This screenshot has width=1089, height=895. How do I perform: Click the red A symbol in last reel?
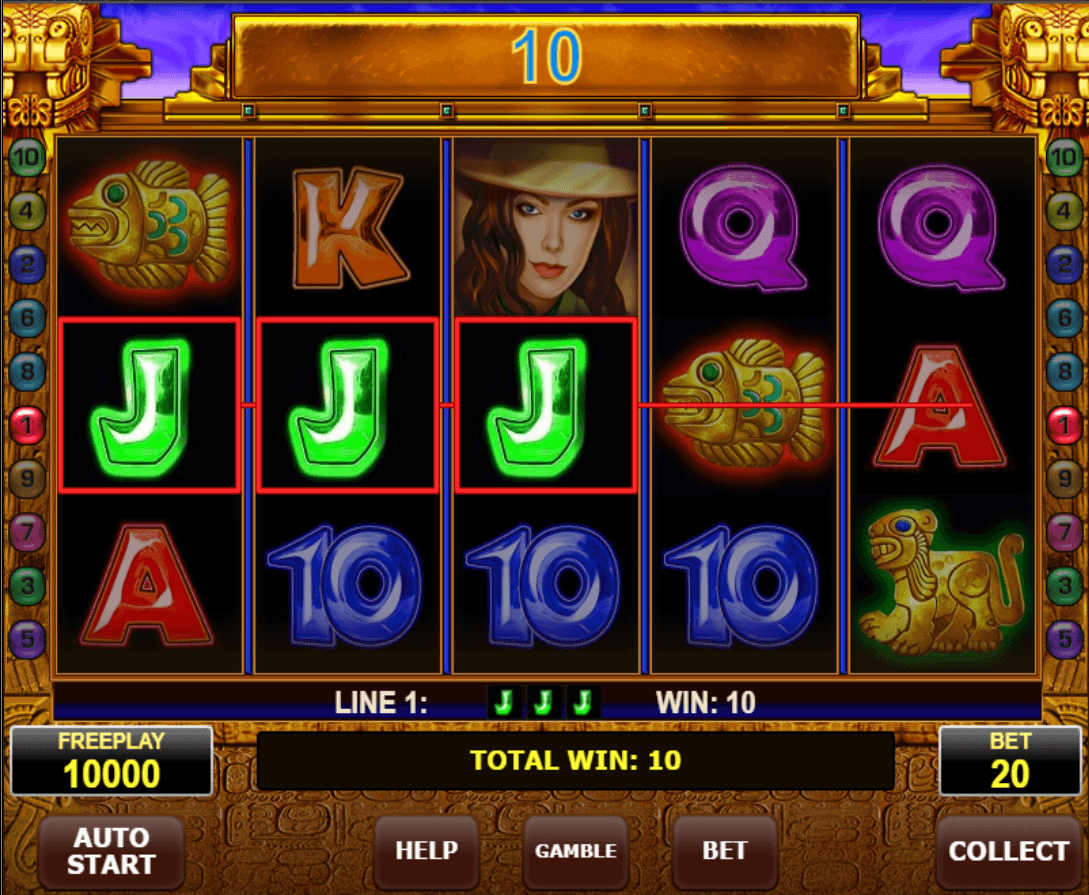(x=940, y=407)
